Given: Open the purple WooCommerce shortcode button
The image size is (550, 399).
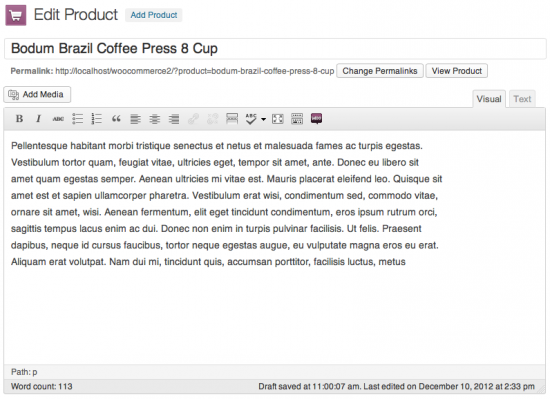Looking at the screenshot, I should coord(316,119).
